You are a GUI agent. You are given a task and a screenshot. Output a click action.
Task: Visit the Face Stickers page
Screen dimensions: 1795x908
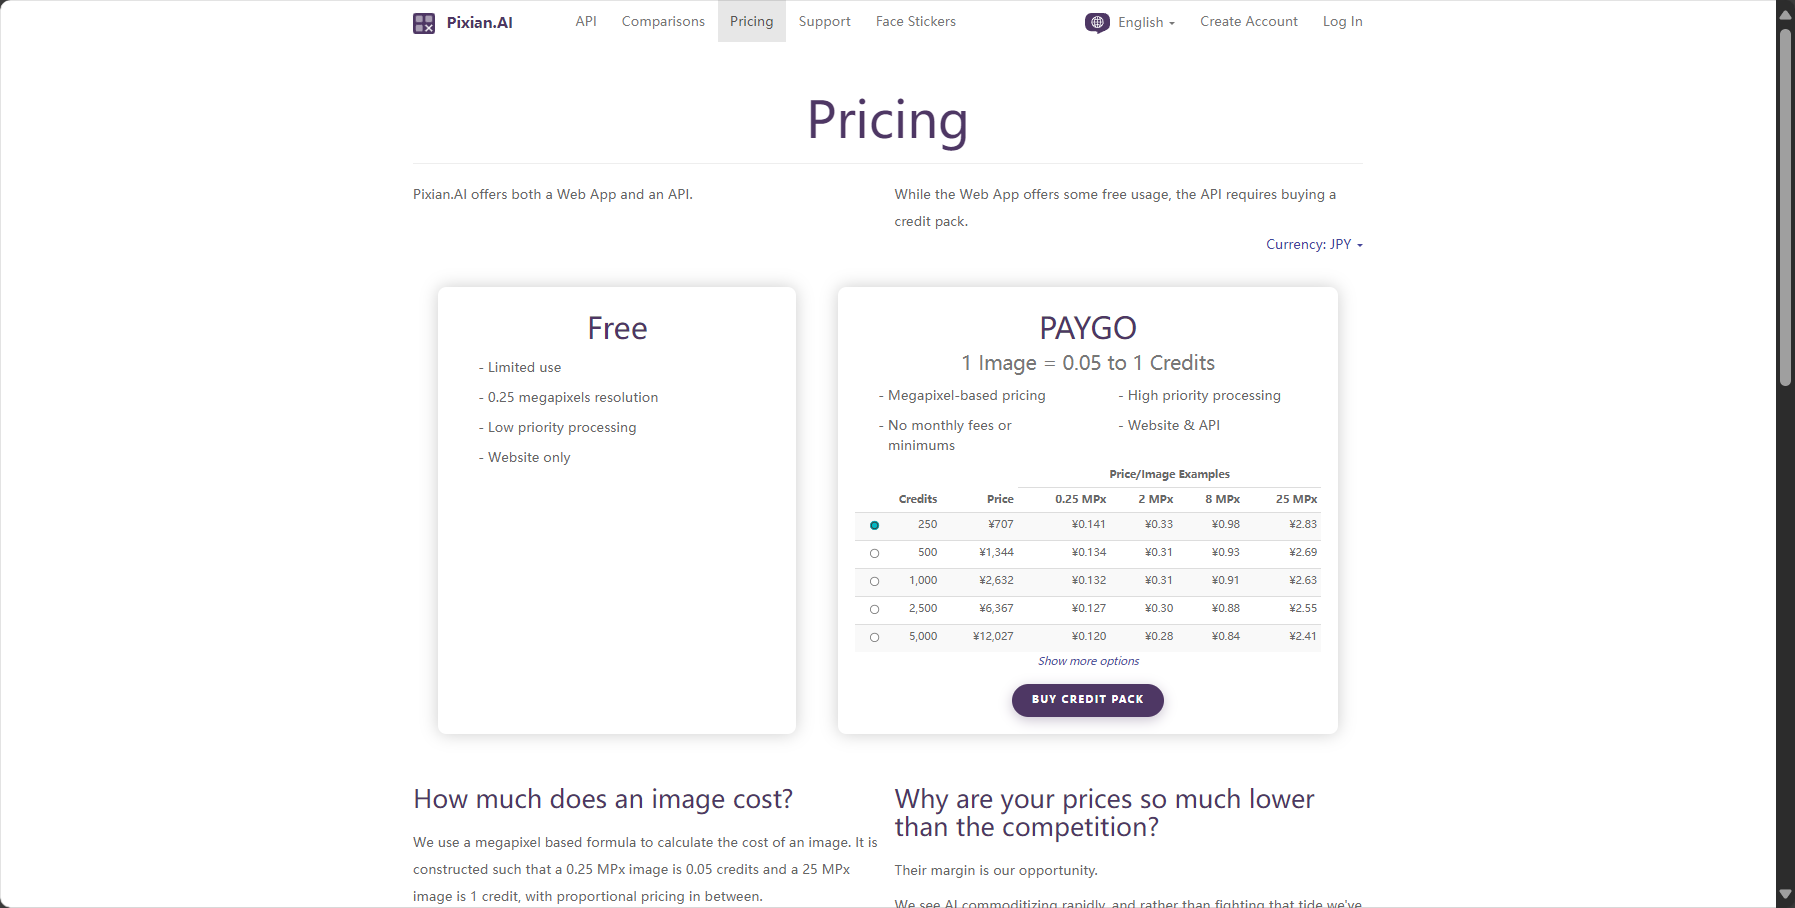(916, 21)
